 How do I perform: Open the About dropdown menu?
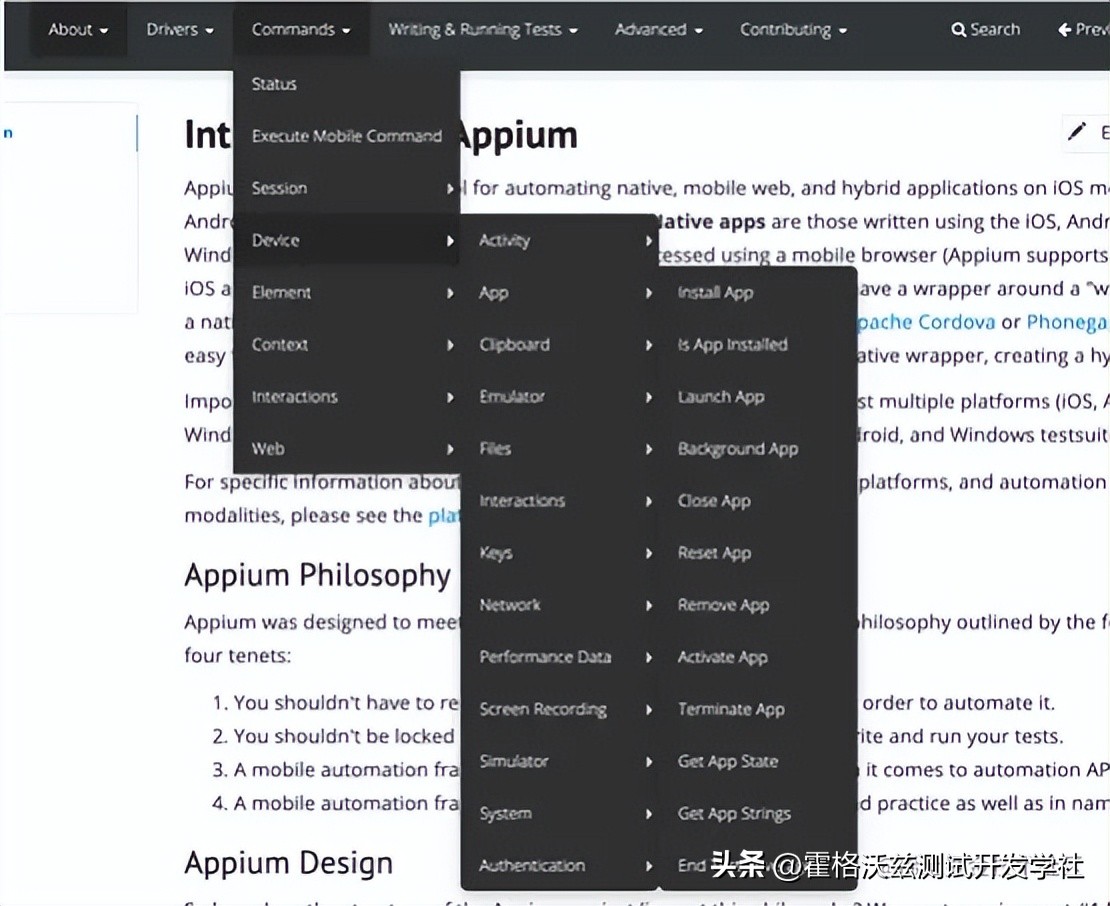click(78, 30)
